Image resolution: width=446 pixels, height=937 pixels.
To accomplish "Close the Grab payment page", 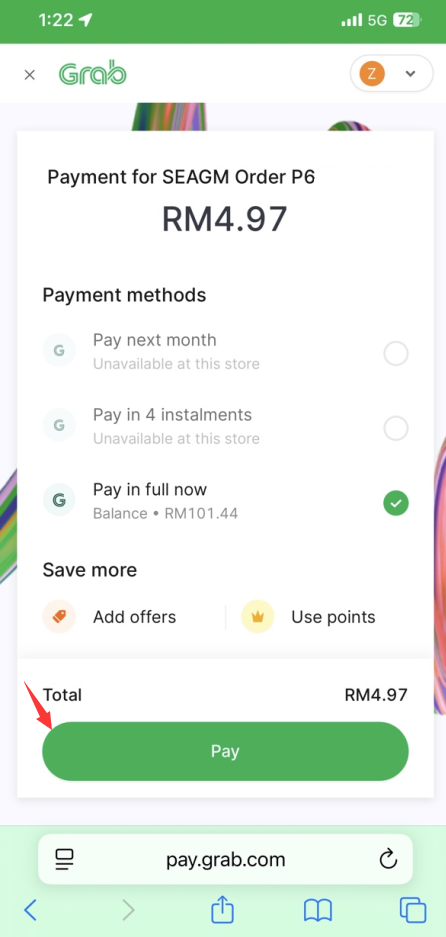I will click(x=29, y=75).
